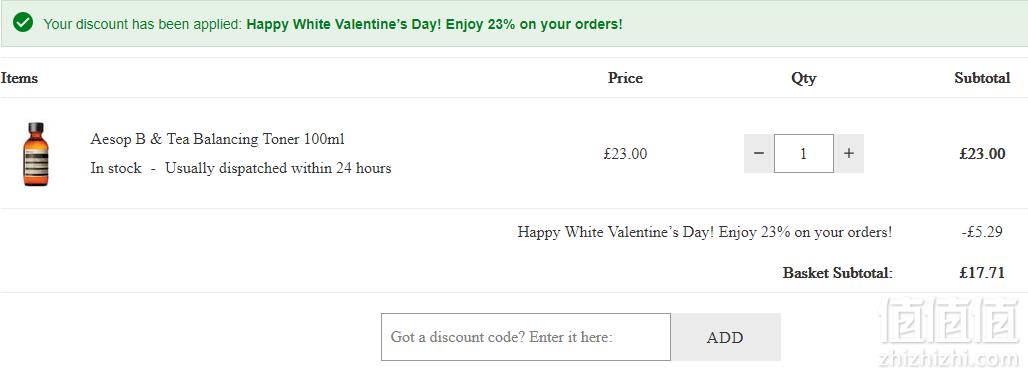Click the -£5.29 discount amount
This screenshot has width=1028, height=376.
point(981,232)
